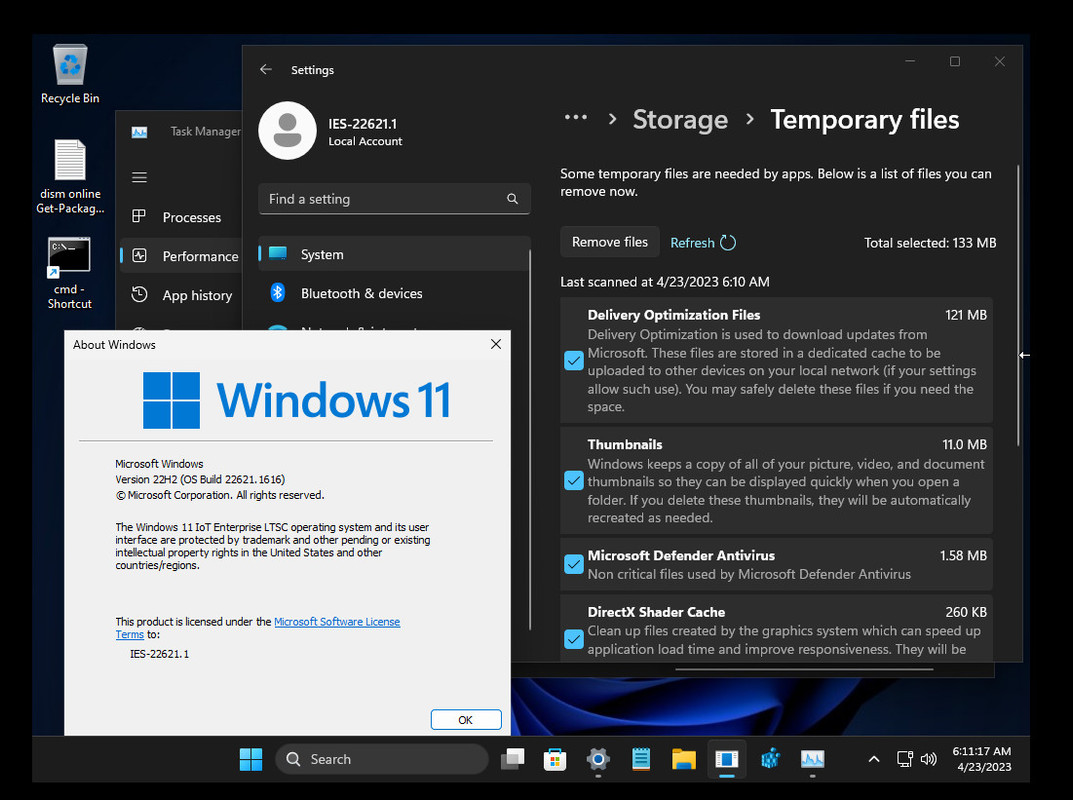The image size is (1073, 800).
Task: Uncheck the Thumbnails checkbox
Action: click(x=573, y=480)
